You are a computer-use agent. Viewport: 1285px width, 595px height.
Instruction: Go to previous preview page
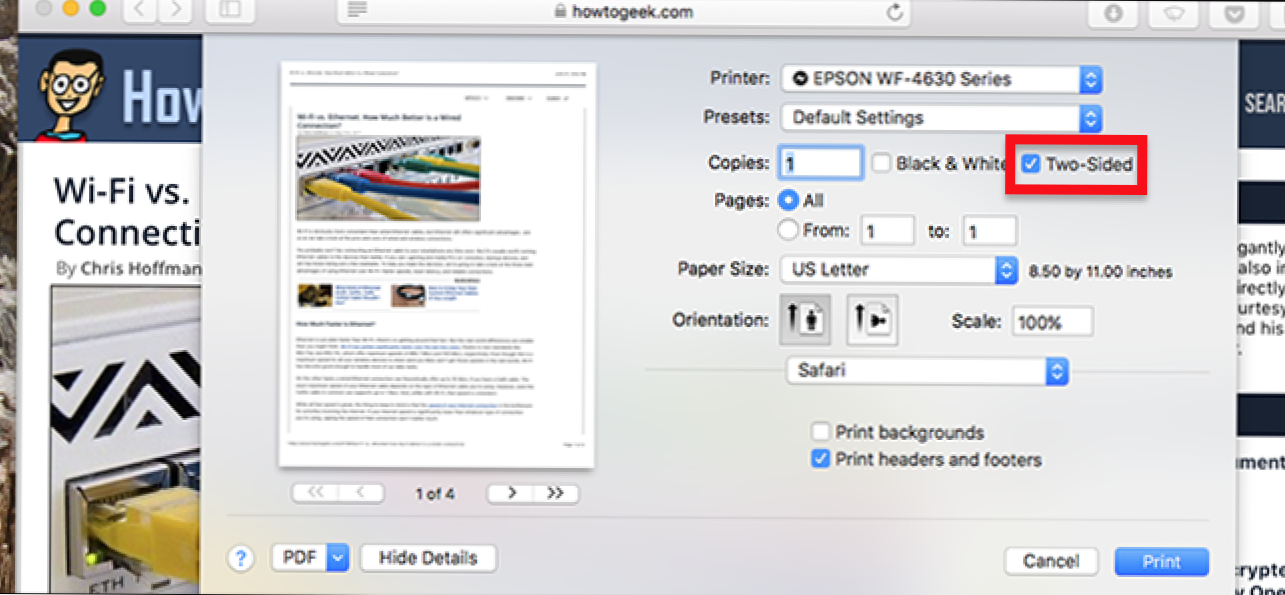coord(361,493)
